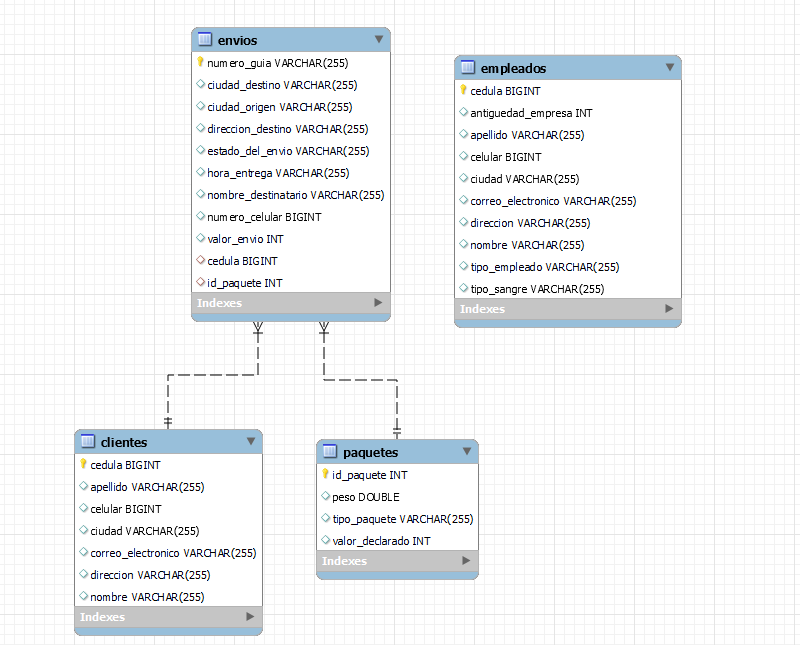800x645 pixels.
Task: Click the key icon next to cedula in clientes
Action: [84, 465]
